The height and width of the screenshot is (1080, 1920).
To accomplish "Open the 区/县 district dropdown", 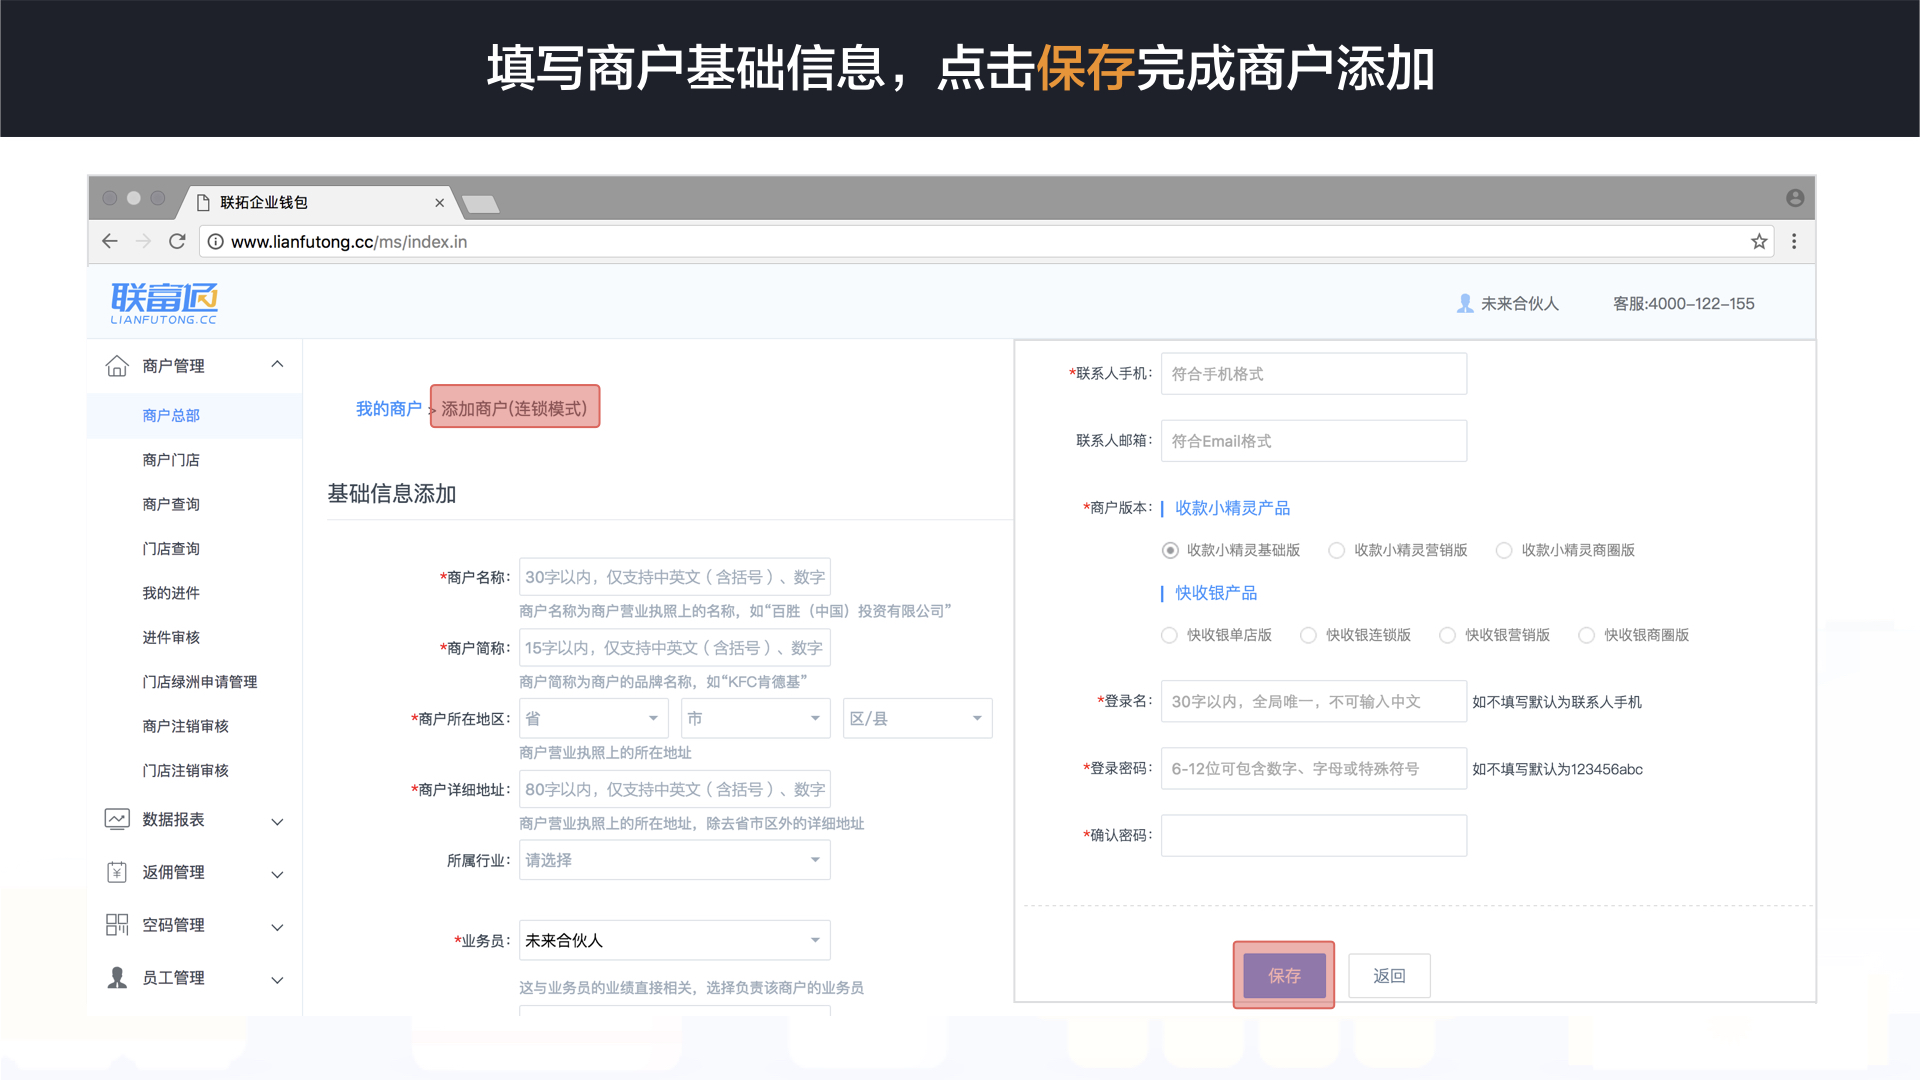I will [x=918, y=718].
